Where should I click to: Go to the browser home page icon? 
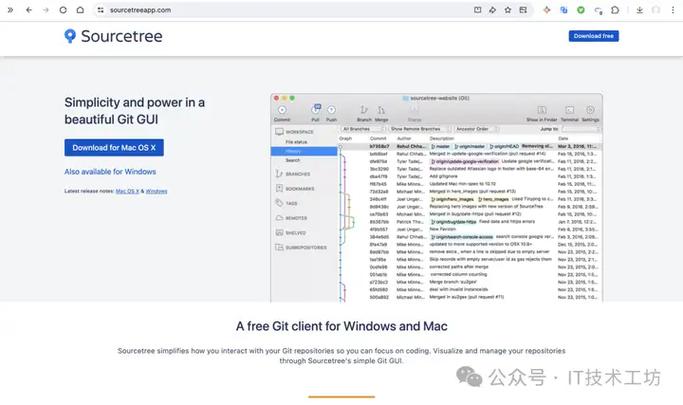(80, 10)
